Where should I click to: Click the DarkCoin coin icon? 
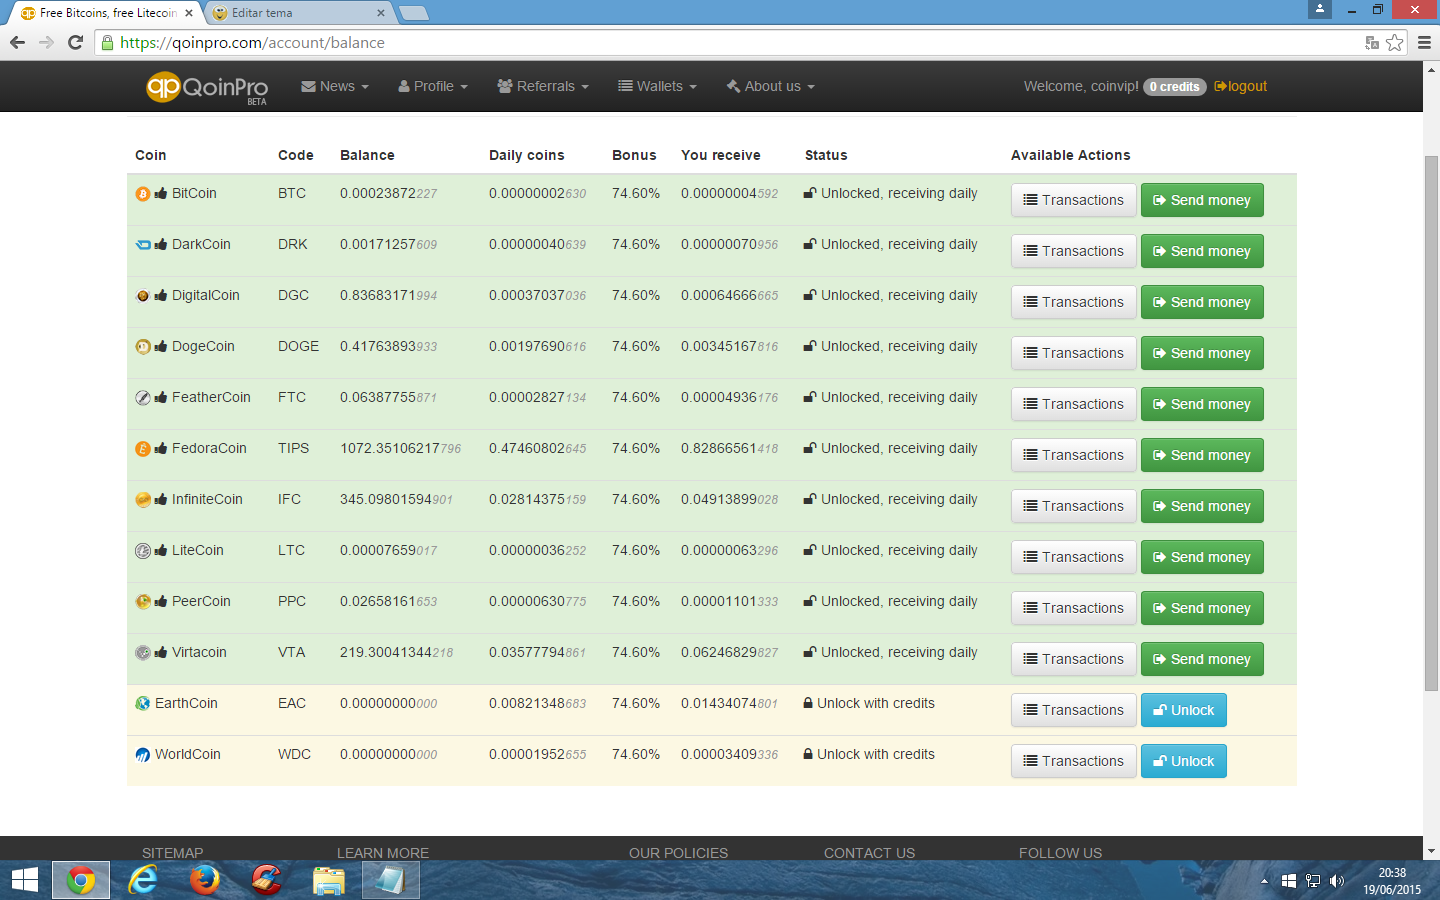tap(143, 245)
